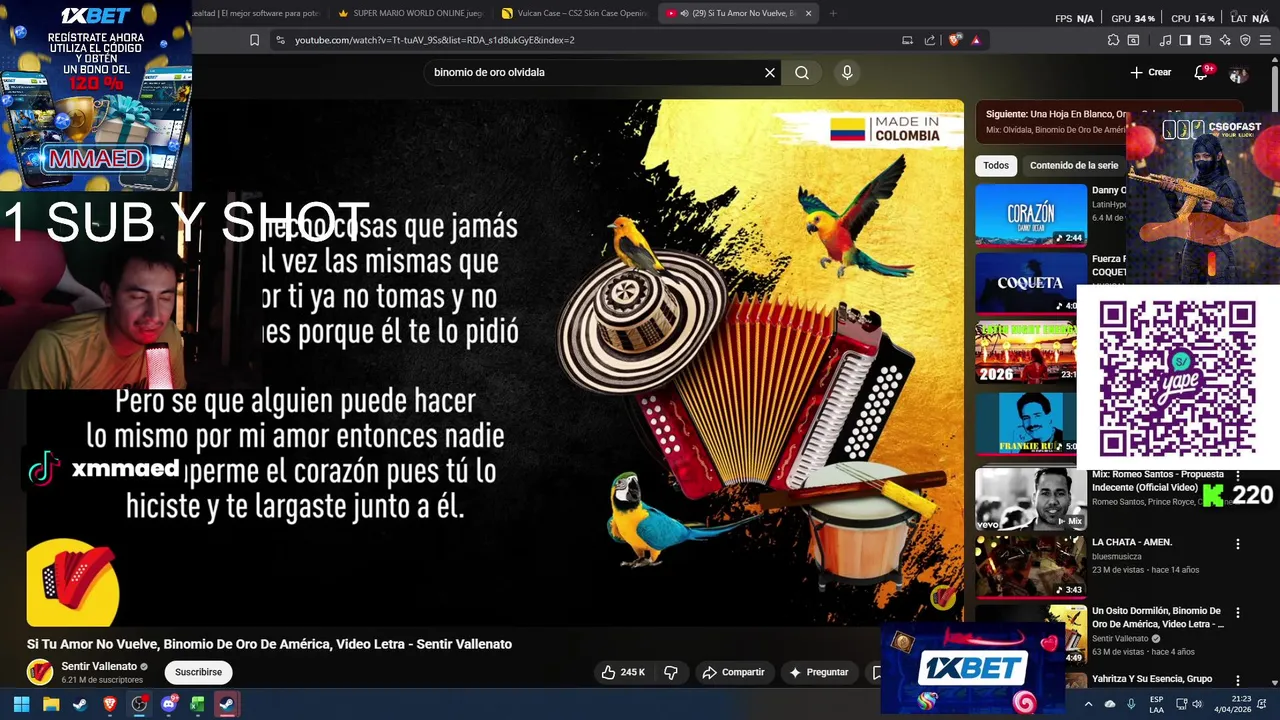The width and height of the screenshot is (1280, 720).
Task: Open Un Osito Dormilón video title
Action: coord(1157,617)
